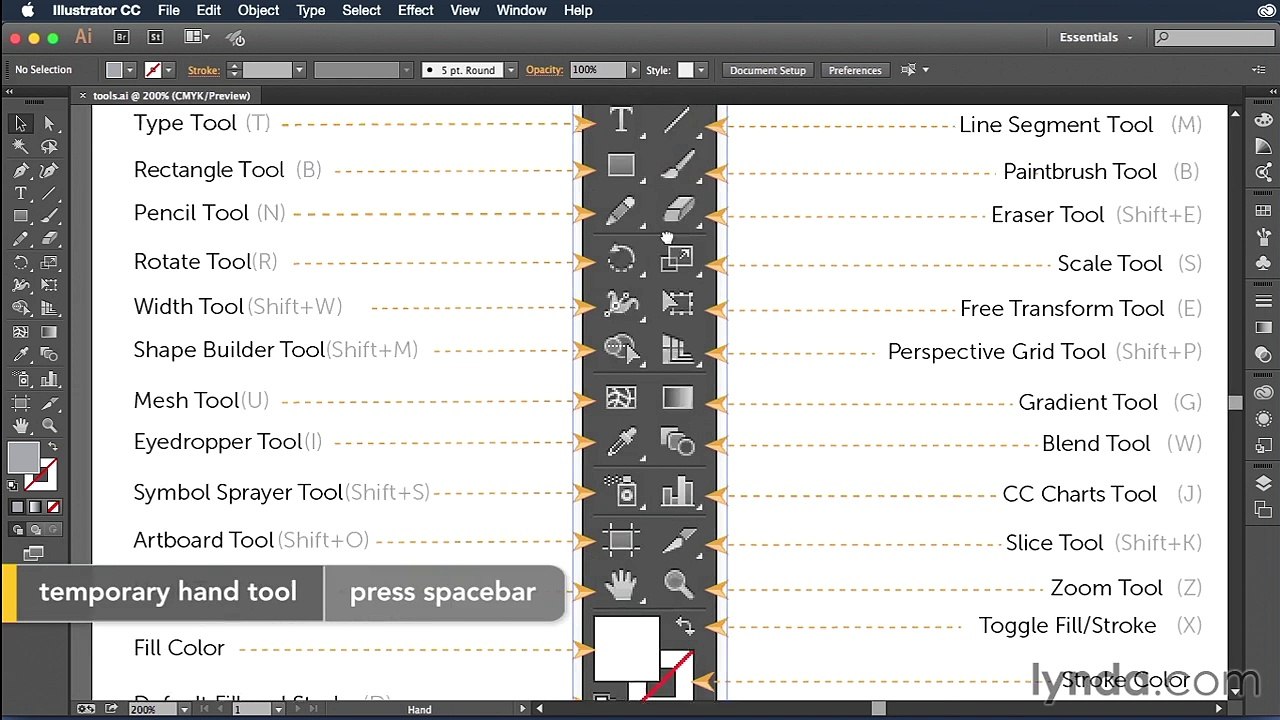Swap fill and stroke arrows in toolbar
Viewport: 1280px width, 720px height.
[52, 446]
